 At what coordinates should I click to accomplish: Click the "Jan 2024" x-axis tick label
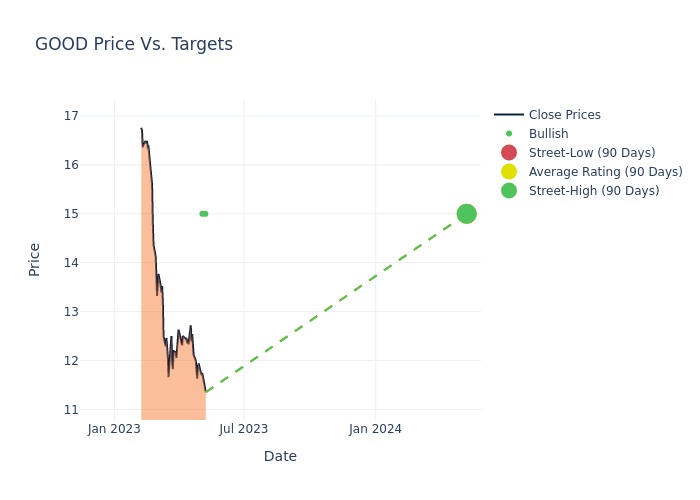coord(375,429)
